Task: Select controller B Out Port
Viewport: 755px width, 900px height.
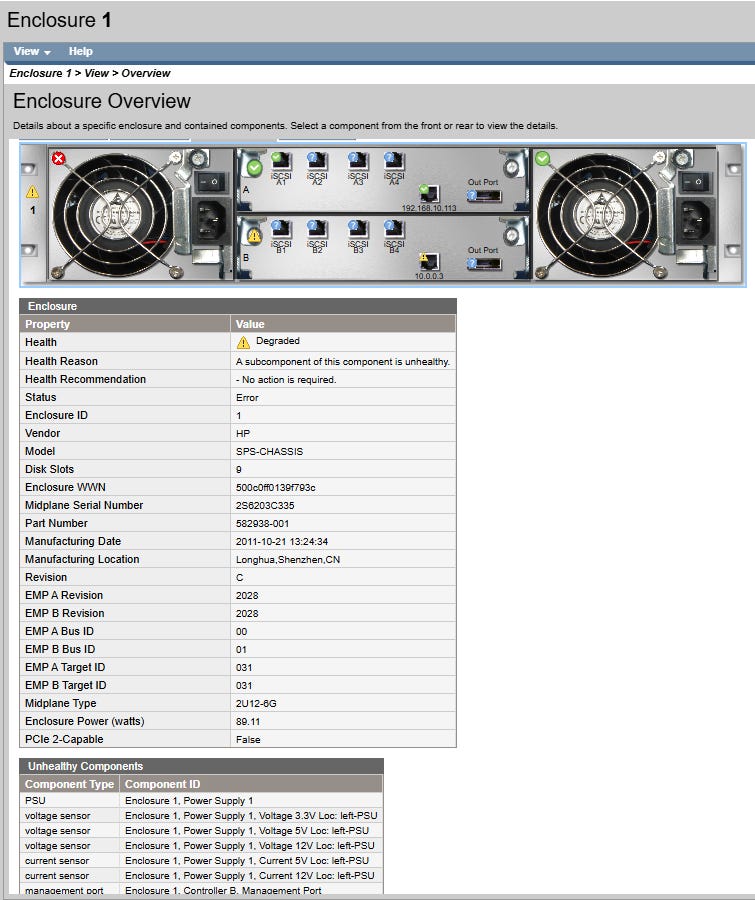Action: pos(483,264)
